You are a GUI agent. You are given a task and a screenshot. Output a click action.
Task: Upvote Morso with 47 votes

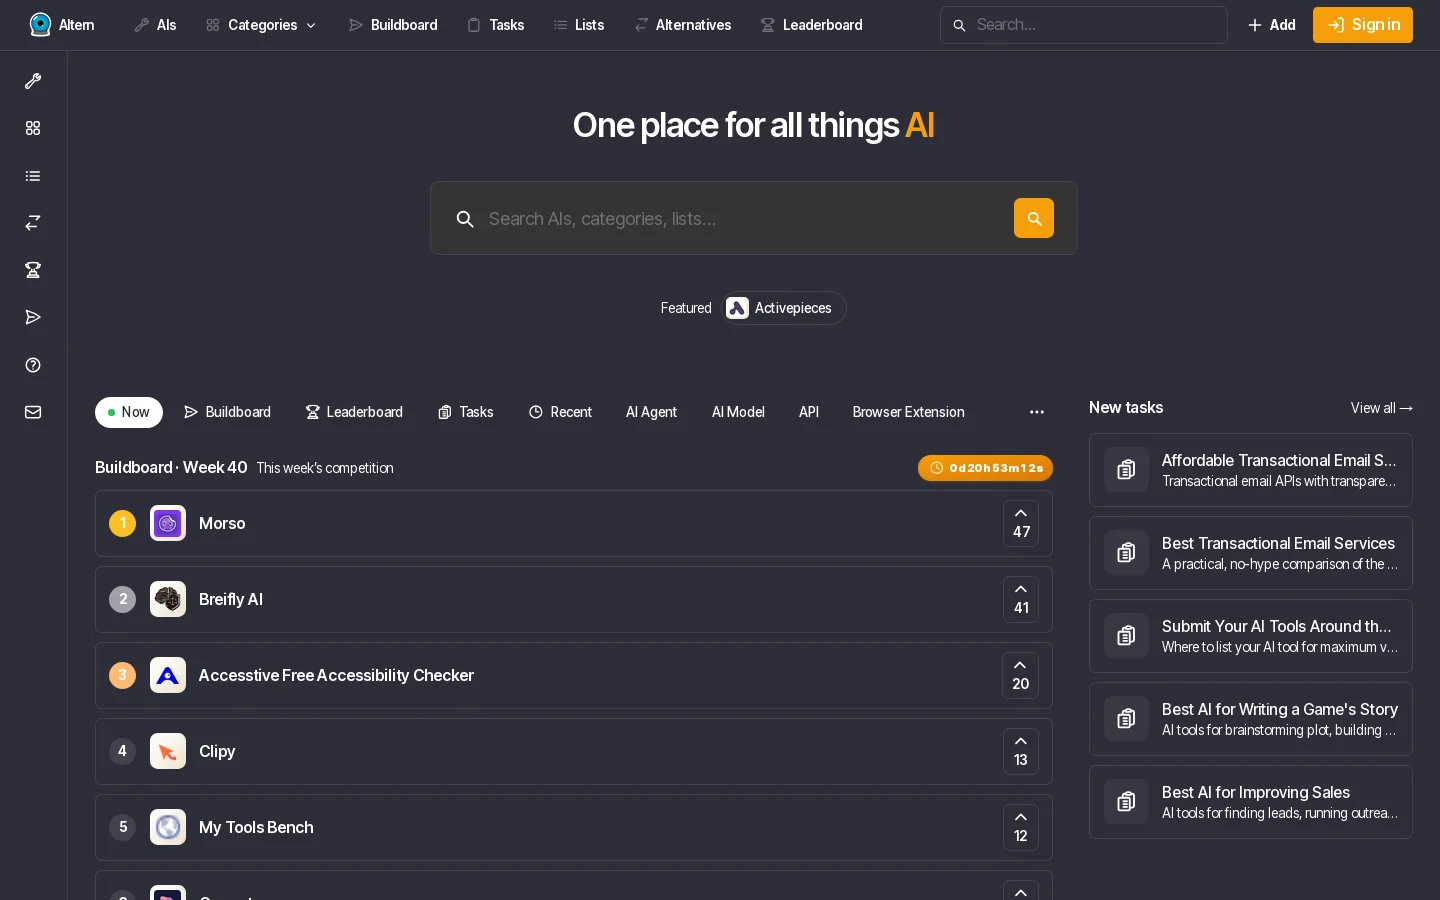coord(1021,523)
